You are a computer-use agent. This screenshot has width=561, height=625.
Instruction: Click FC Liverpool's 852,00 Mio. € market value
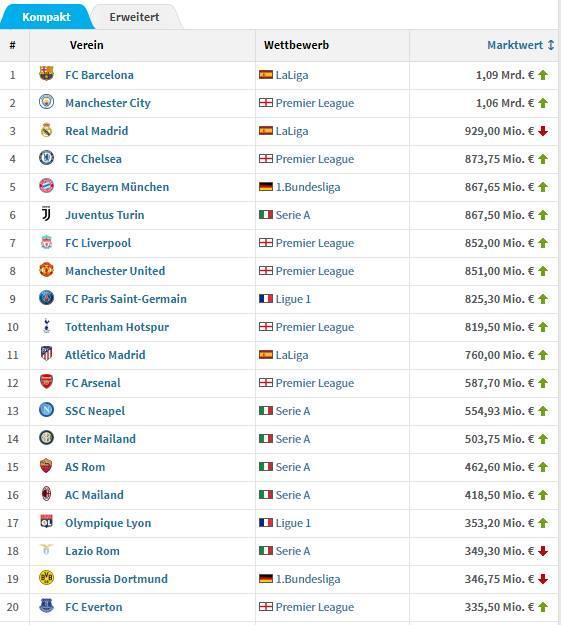[x=499, y=243]
